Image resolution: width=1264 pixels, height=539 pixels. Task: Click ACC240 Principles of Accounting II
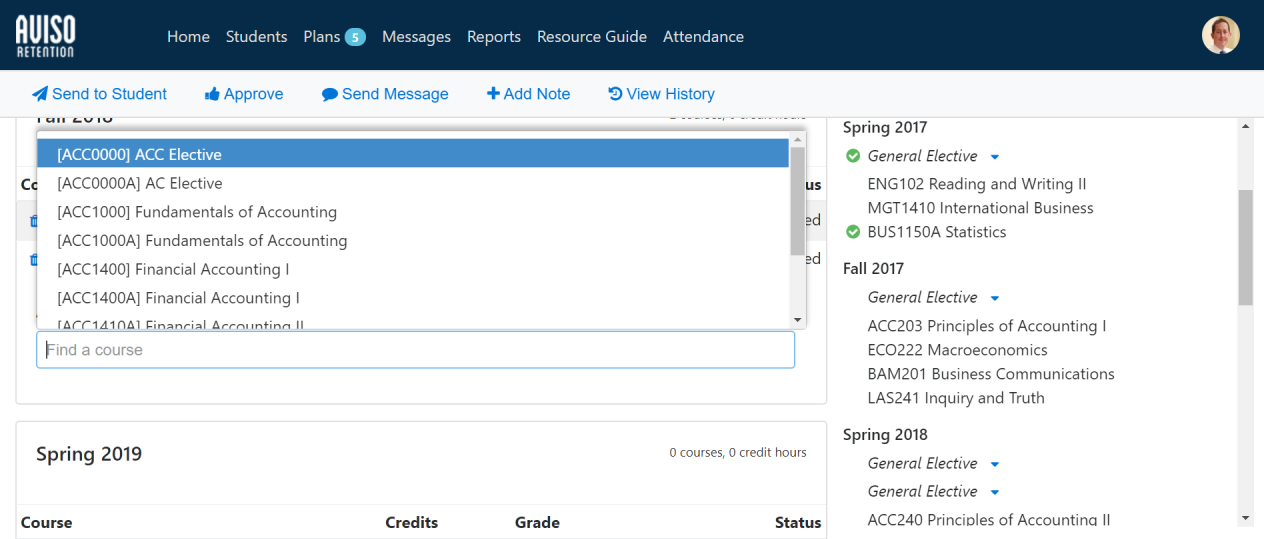point(989,520)
